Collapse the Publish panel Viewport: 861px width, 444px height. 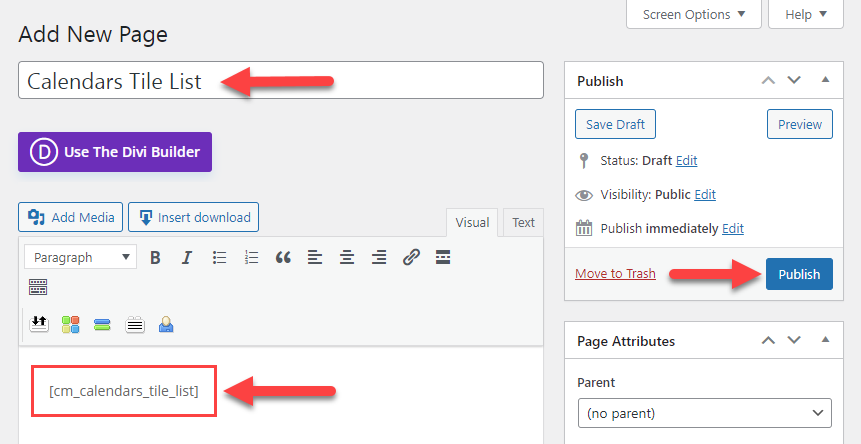[825, 80]
